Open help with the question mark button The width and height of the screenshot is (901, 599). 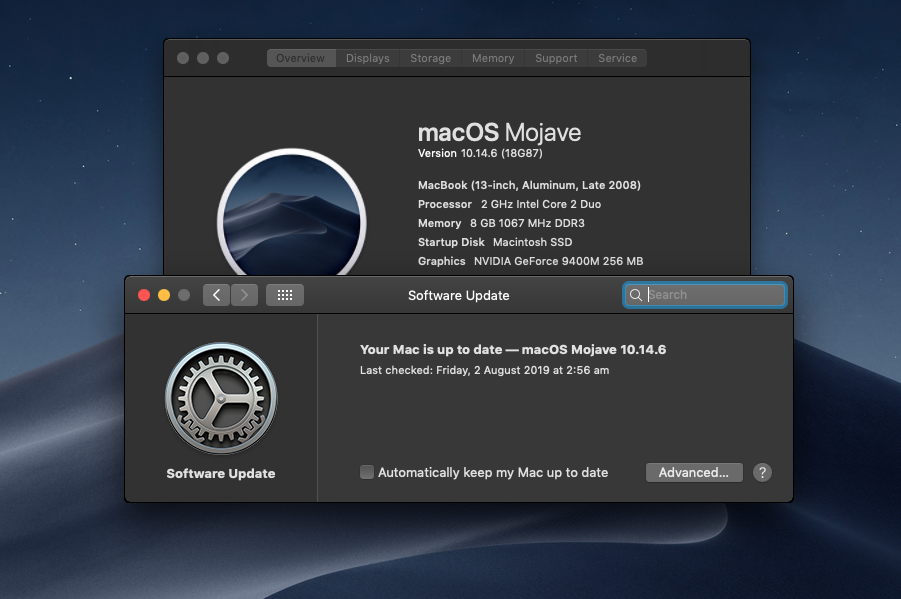pos(762,473)
